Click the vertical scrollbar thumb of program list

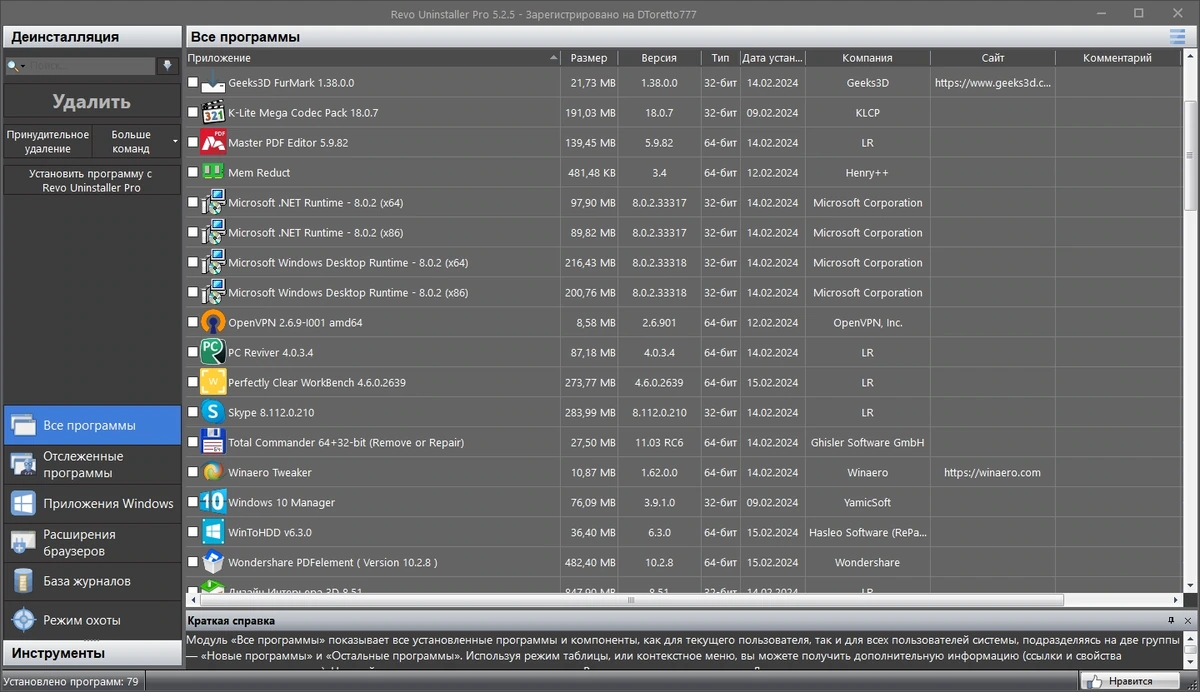tap(1191, 155)
